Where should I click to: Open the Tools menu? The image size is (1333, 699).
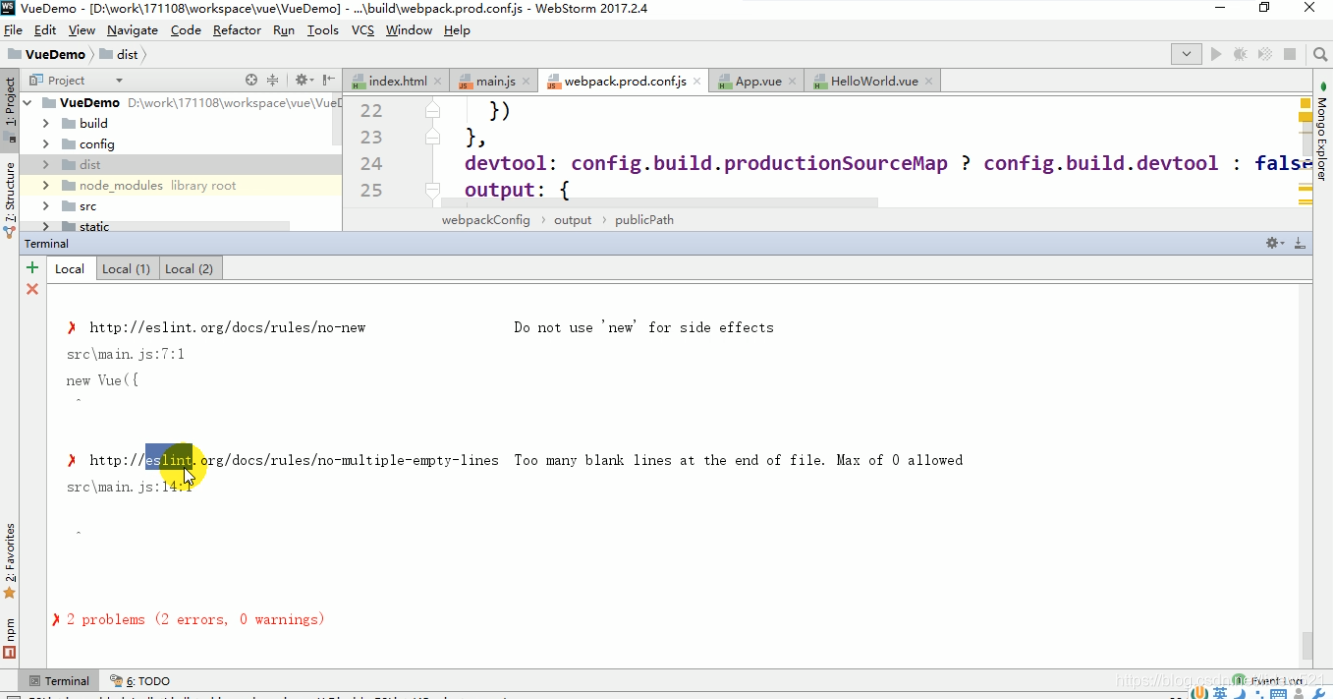click(323, 30)
